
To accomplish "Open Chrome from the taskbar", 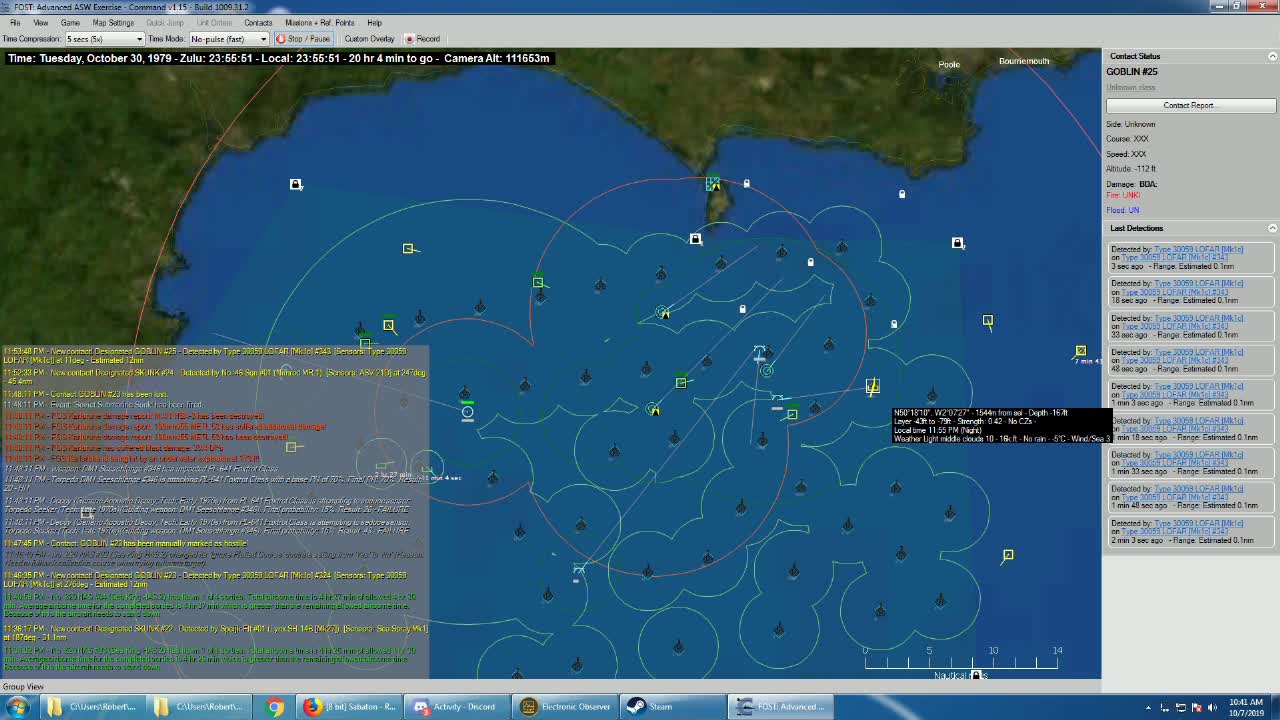I will point(274,706).
